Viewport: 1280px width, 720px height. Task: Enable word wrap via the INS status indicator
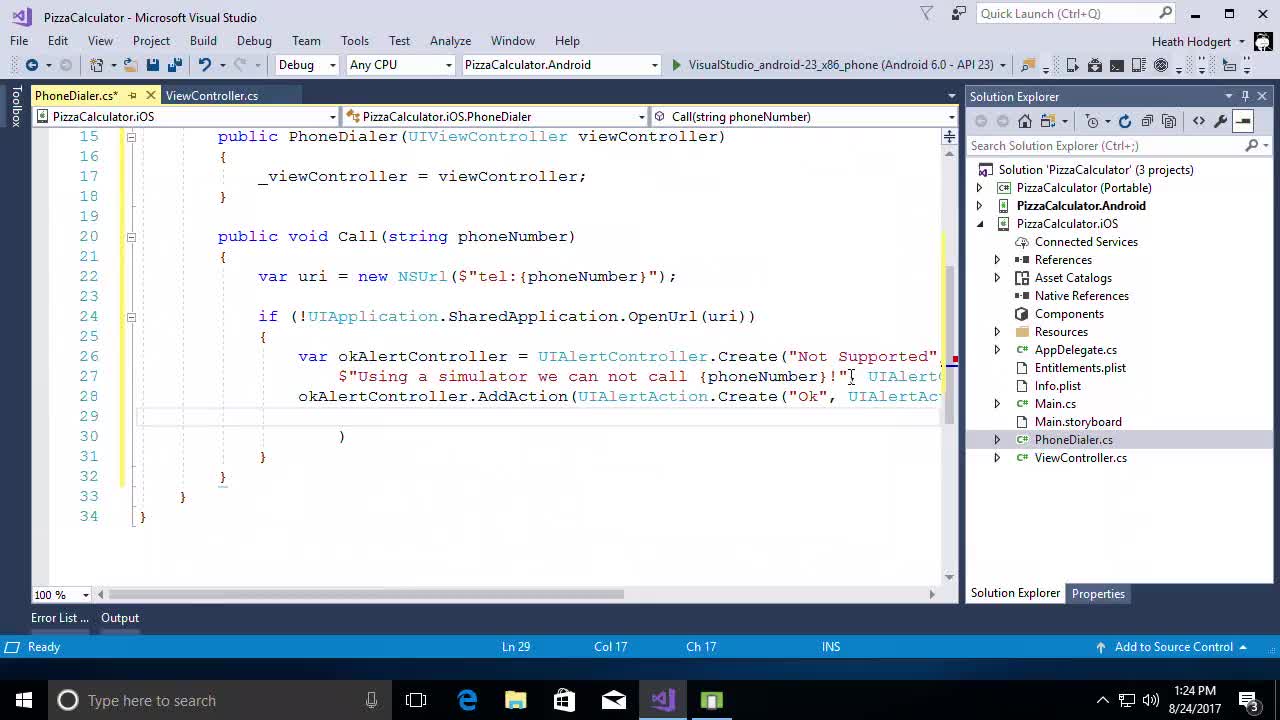tap(831, 646)
